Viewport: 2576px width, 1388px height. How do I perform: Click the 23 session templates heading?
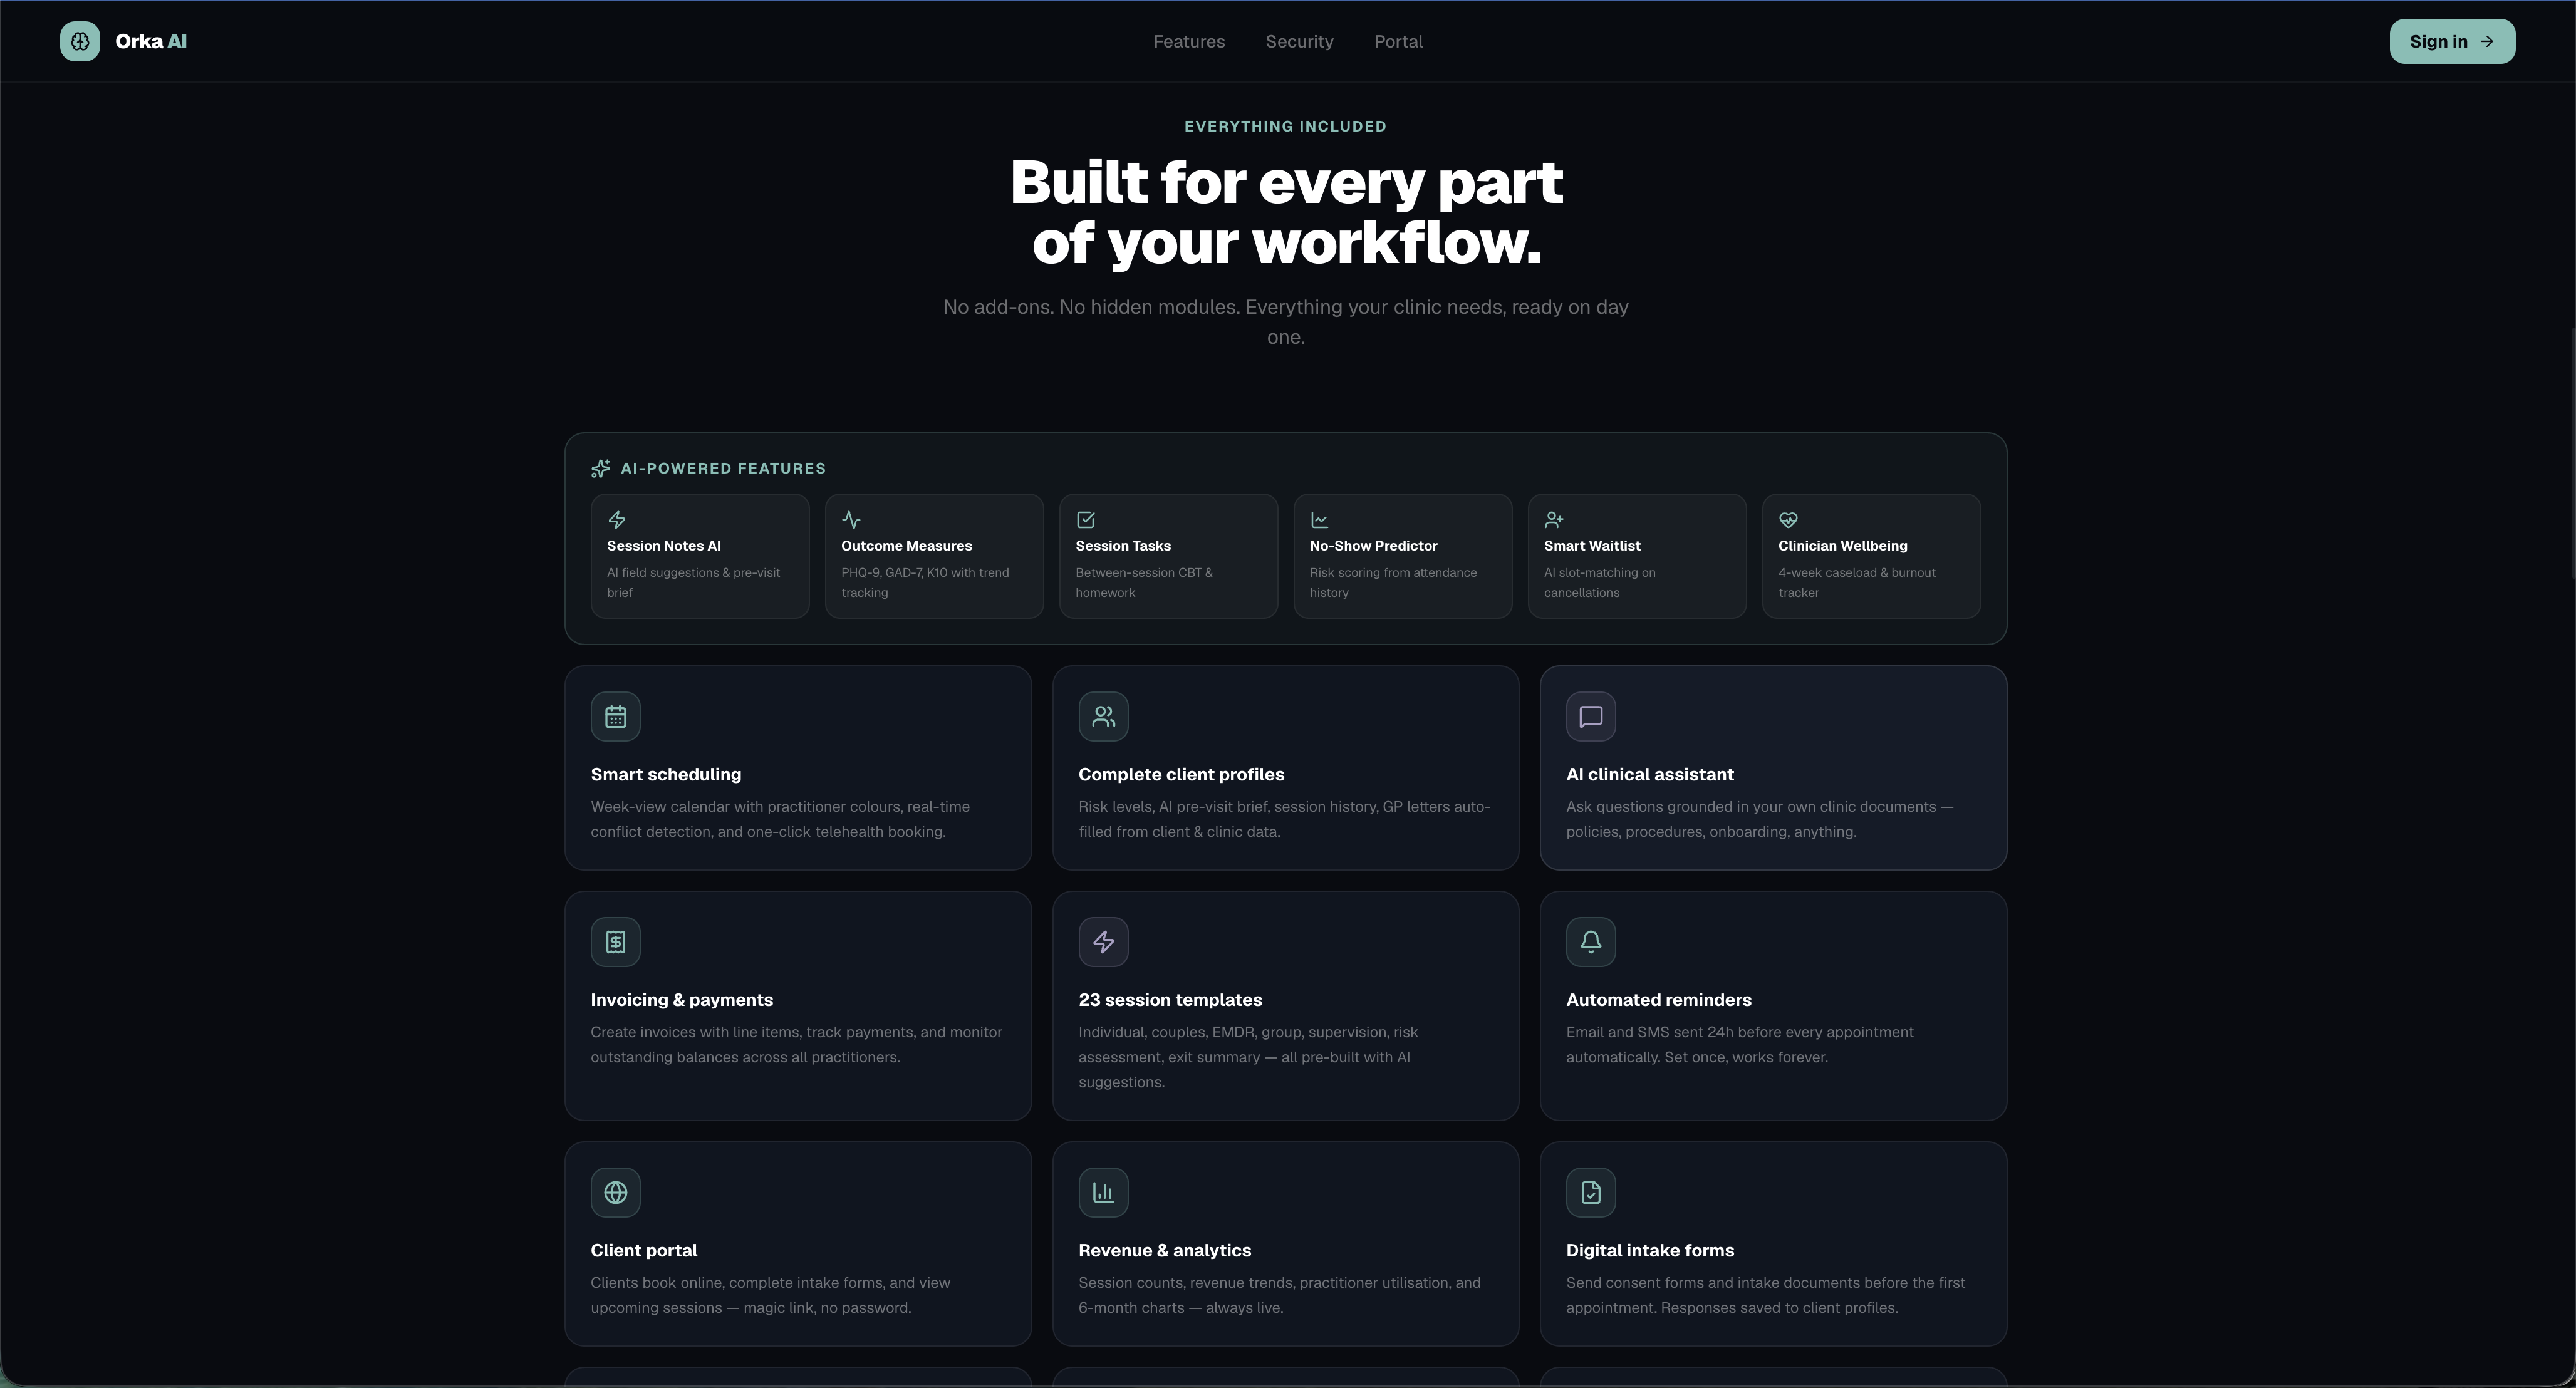click(1170, 1000)
